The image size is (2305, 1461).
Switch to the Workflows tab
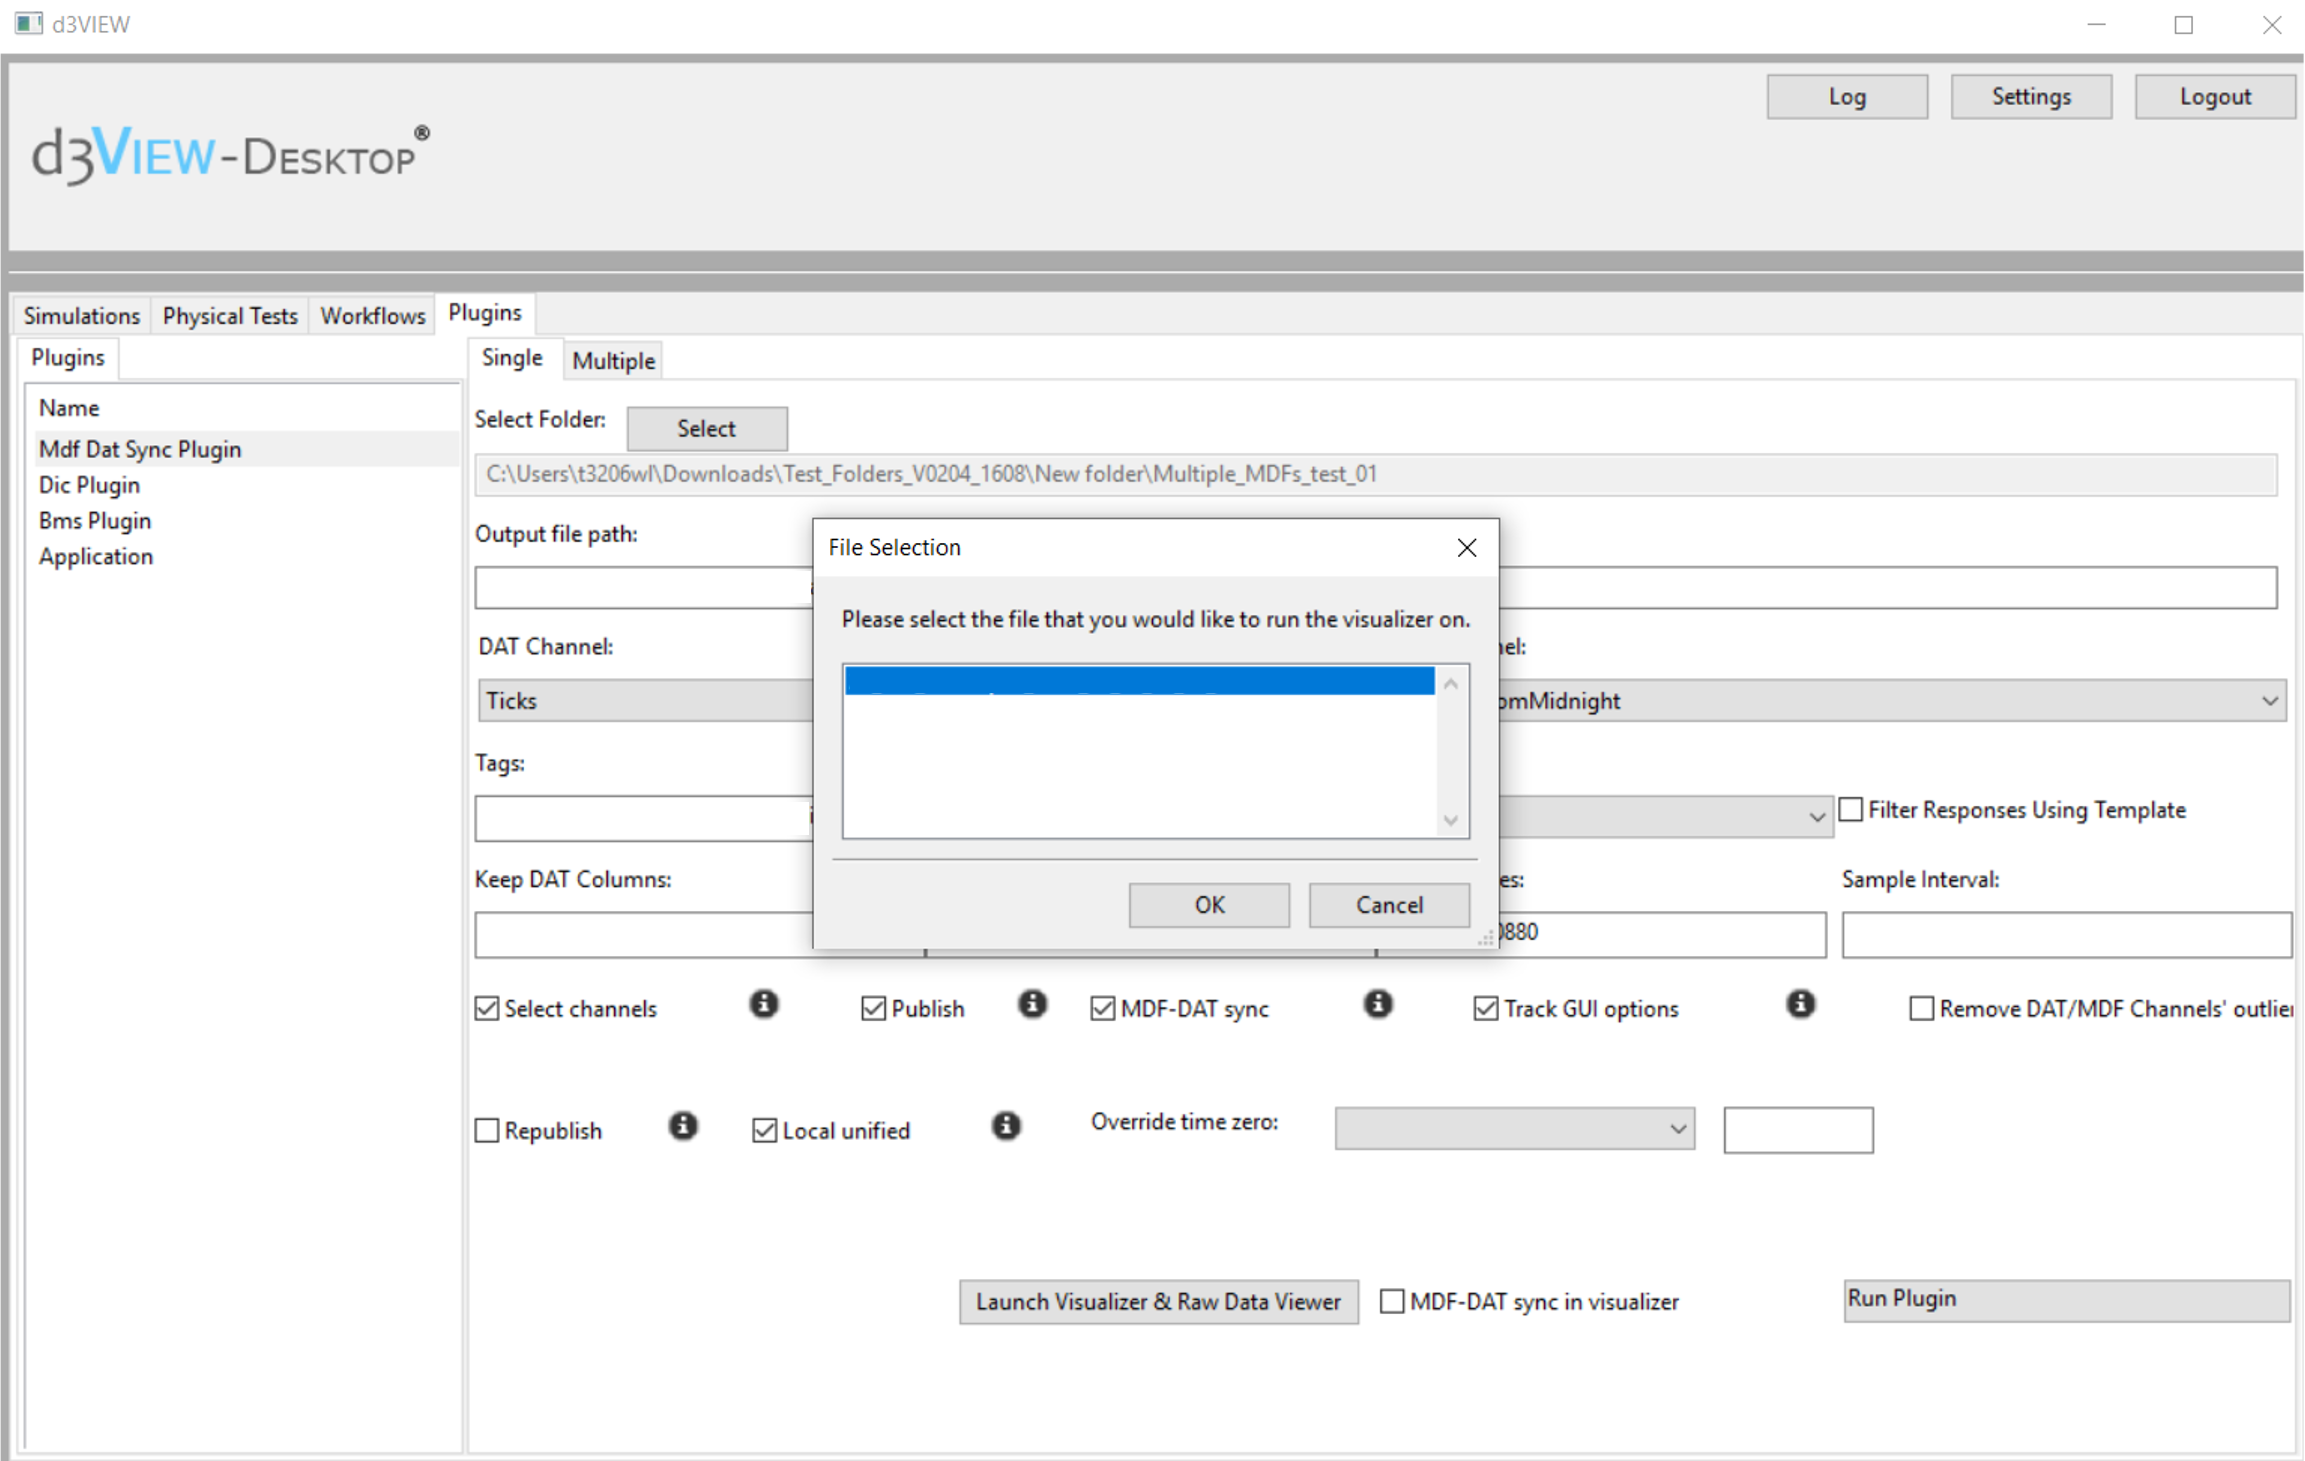pos(372,315)
